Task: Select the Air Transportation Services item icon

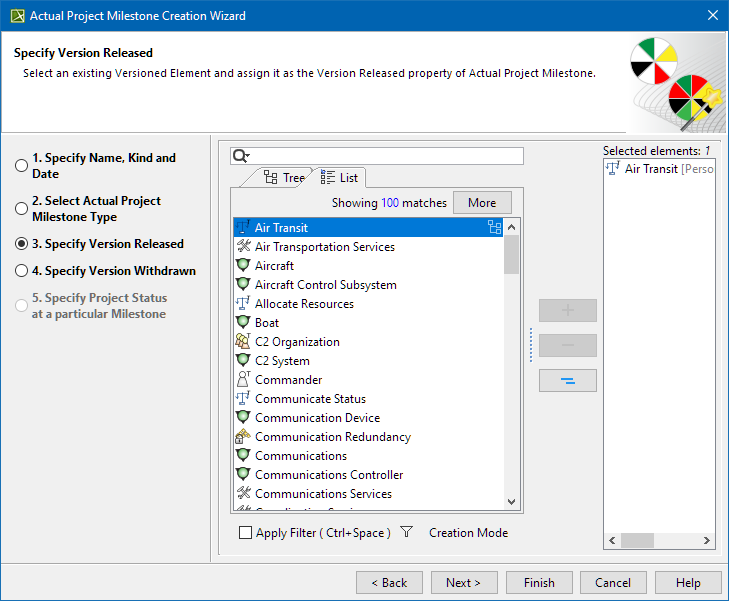Action: pos(243,247)
